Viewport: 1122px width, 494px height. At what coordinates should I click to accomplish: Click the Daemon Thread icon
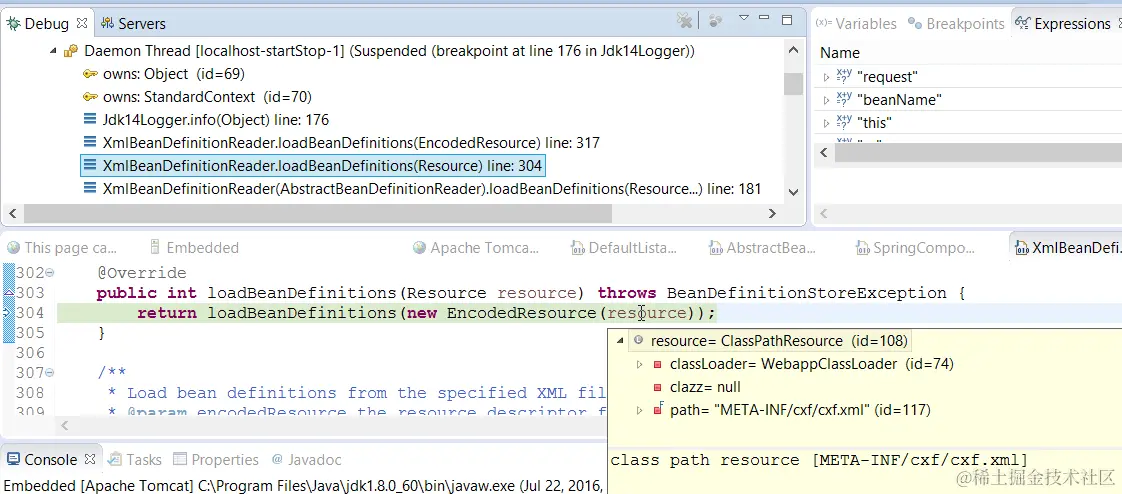pos(70,51)
